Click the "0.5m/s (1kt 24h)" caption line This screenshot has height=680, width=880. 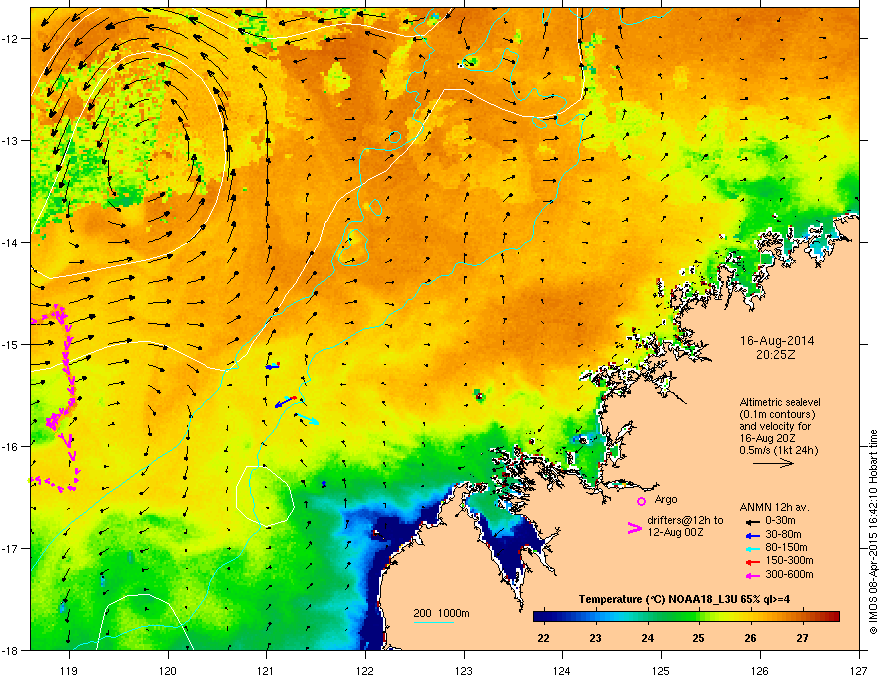coord(778,450)
